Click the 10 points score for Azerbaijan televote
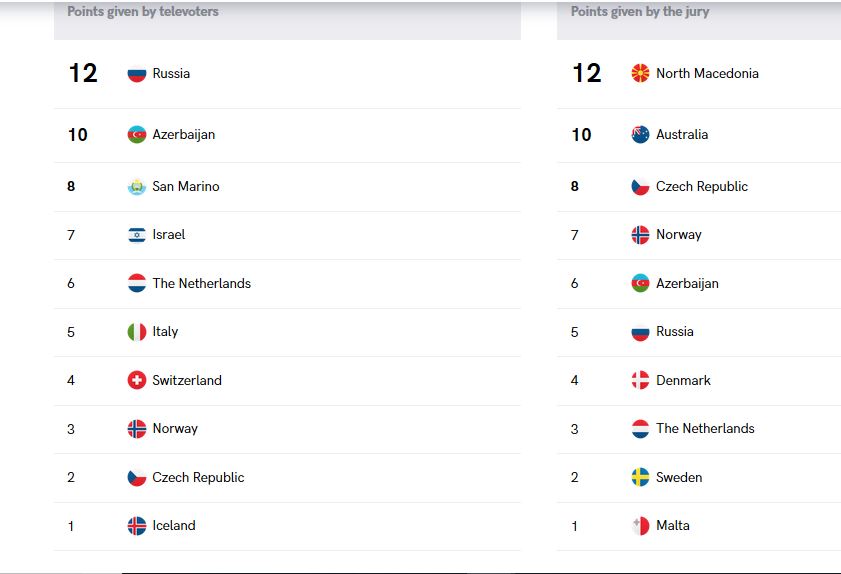This screenshot has height=574, width=841. [x=78, y=135]
